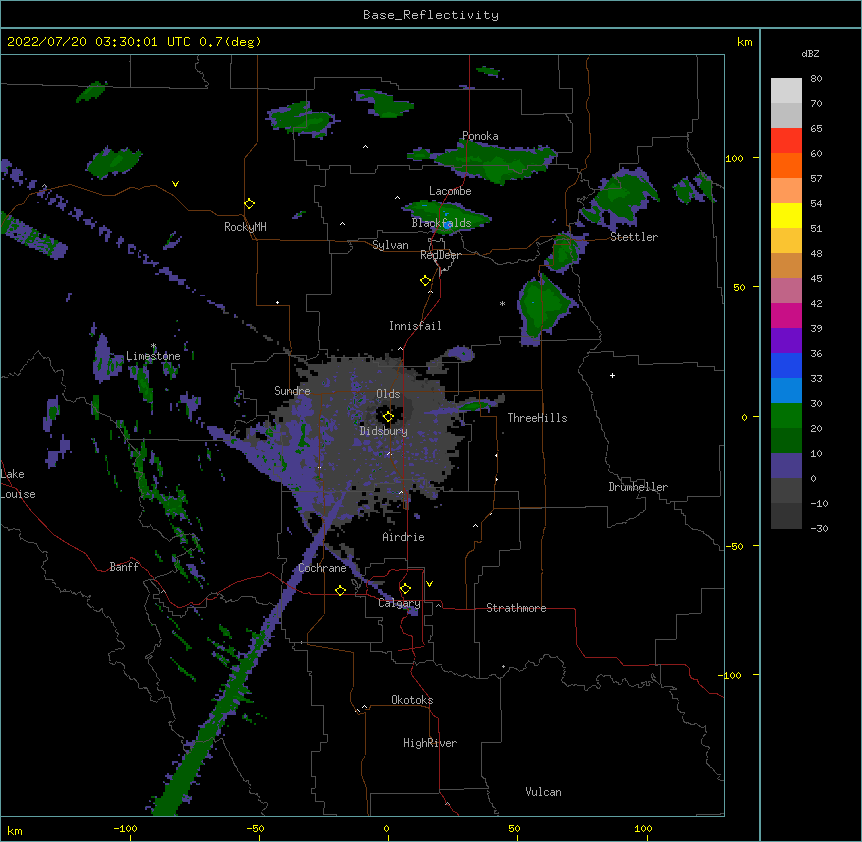Click the 20 dBZ green legend swatch
862x842 pixels.
click(x=786, y=416)
